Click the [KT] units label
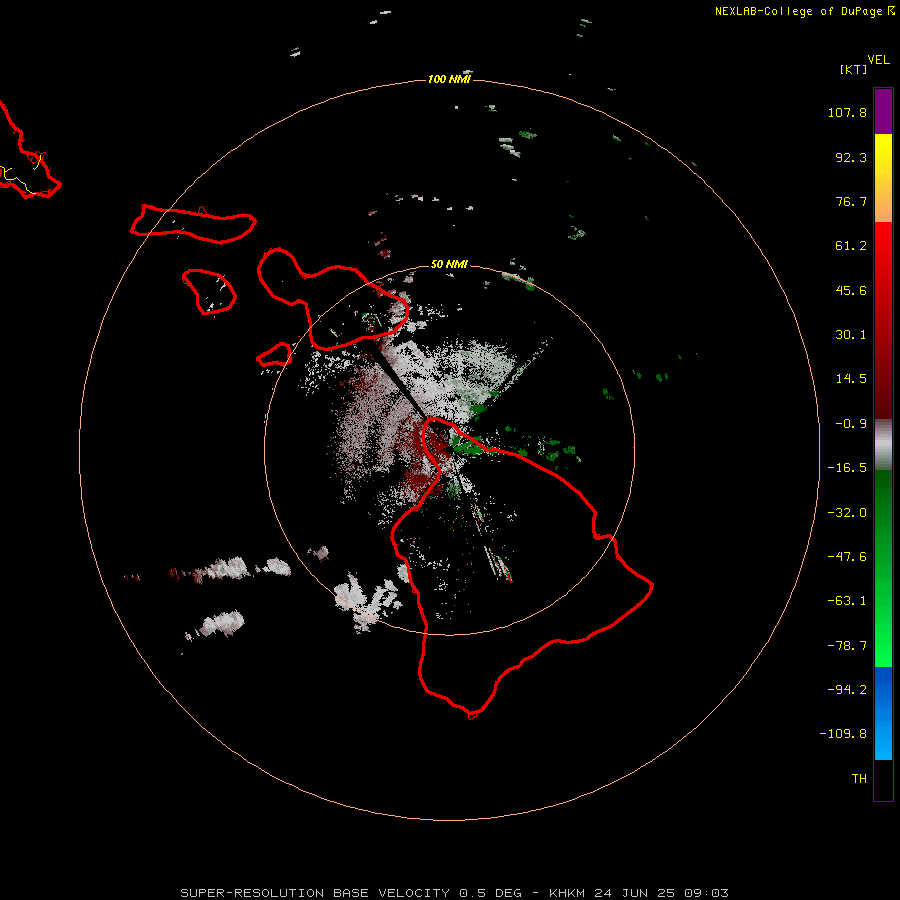The image size is (900, 900). [x=854, y=69]
